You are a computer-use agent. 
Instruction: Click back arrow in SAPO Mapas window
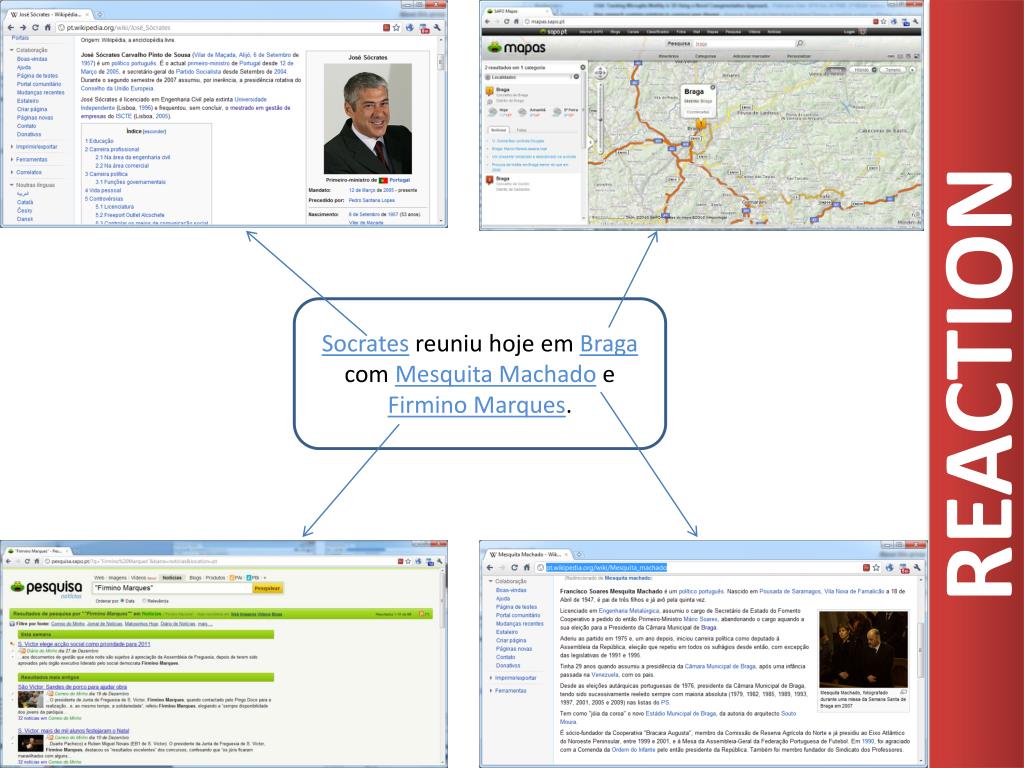click(487, 22)
